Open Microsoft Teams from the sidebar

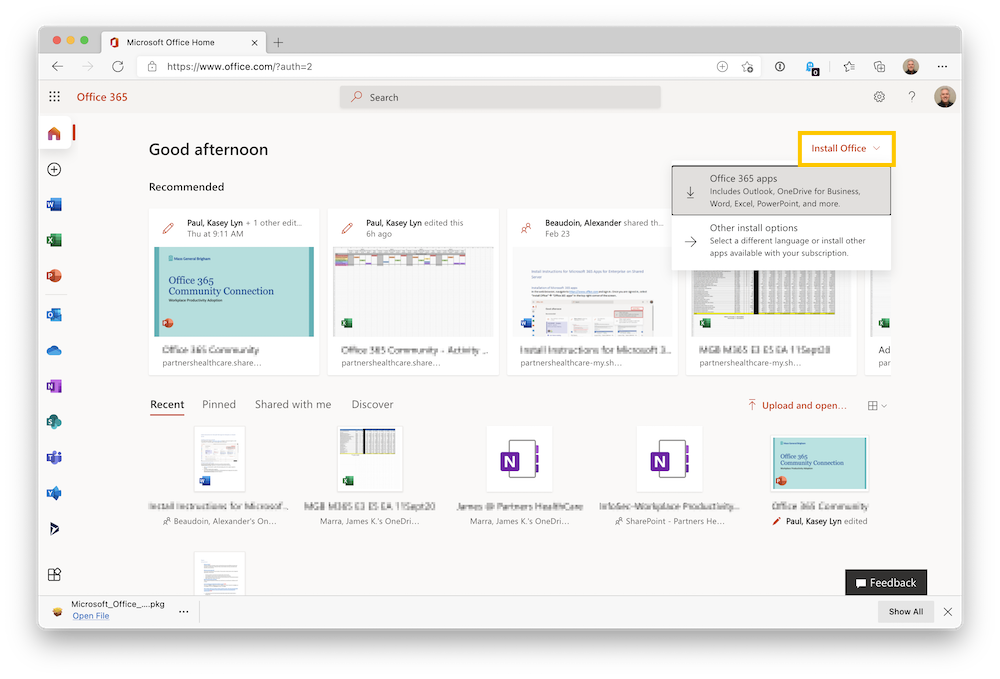point(54,457)
